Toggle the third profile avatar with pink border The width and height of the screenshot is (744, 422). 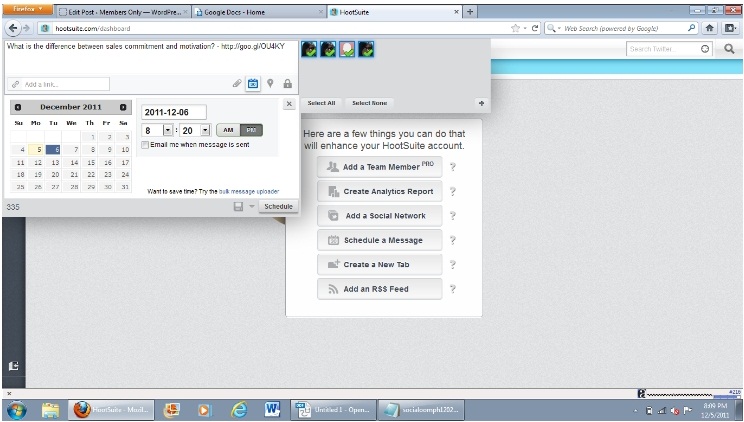click(347, 49)
